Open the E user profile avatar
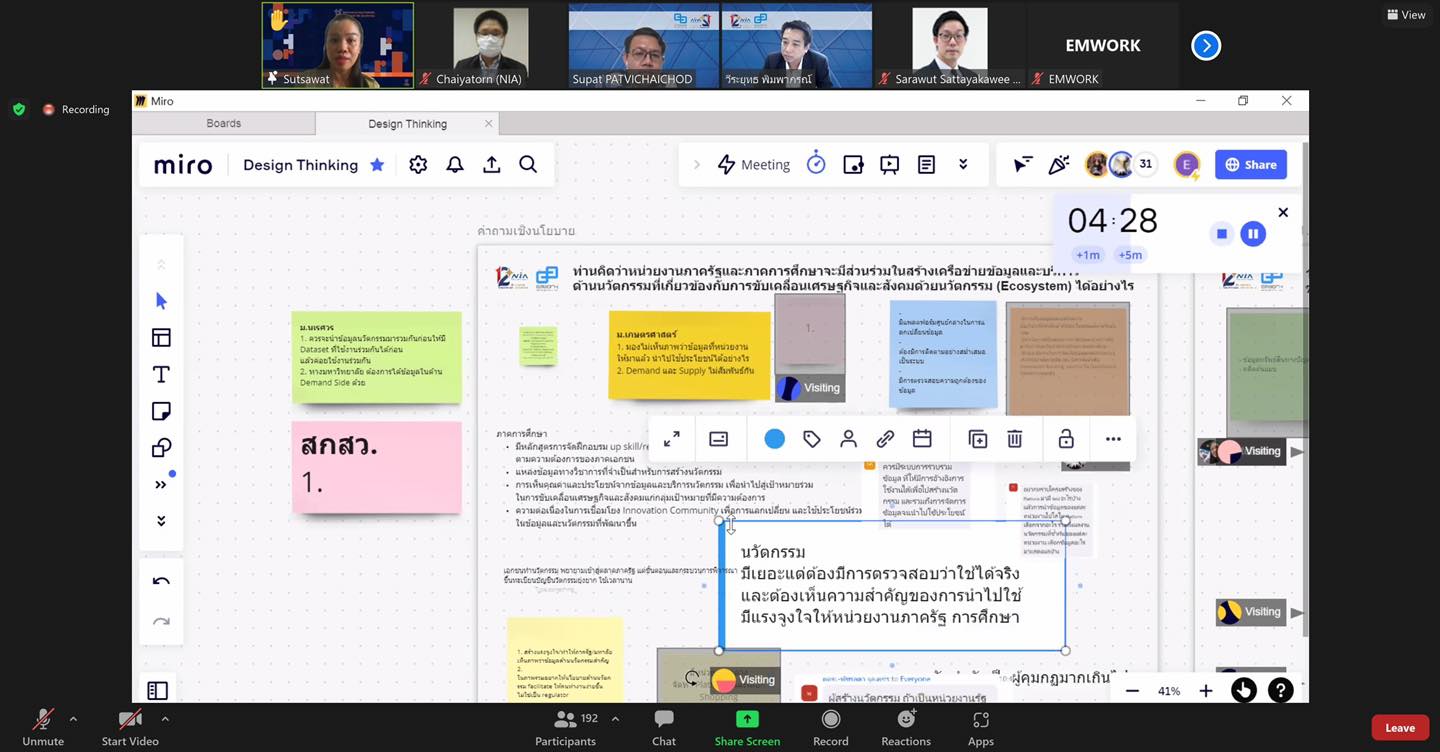 tap(1187, 165)
